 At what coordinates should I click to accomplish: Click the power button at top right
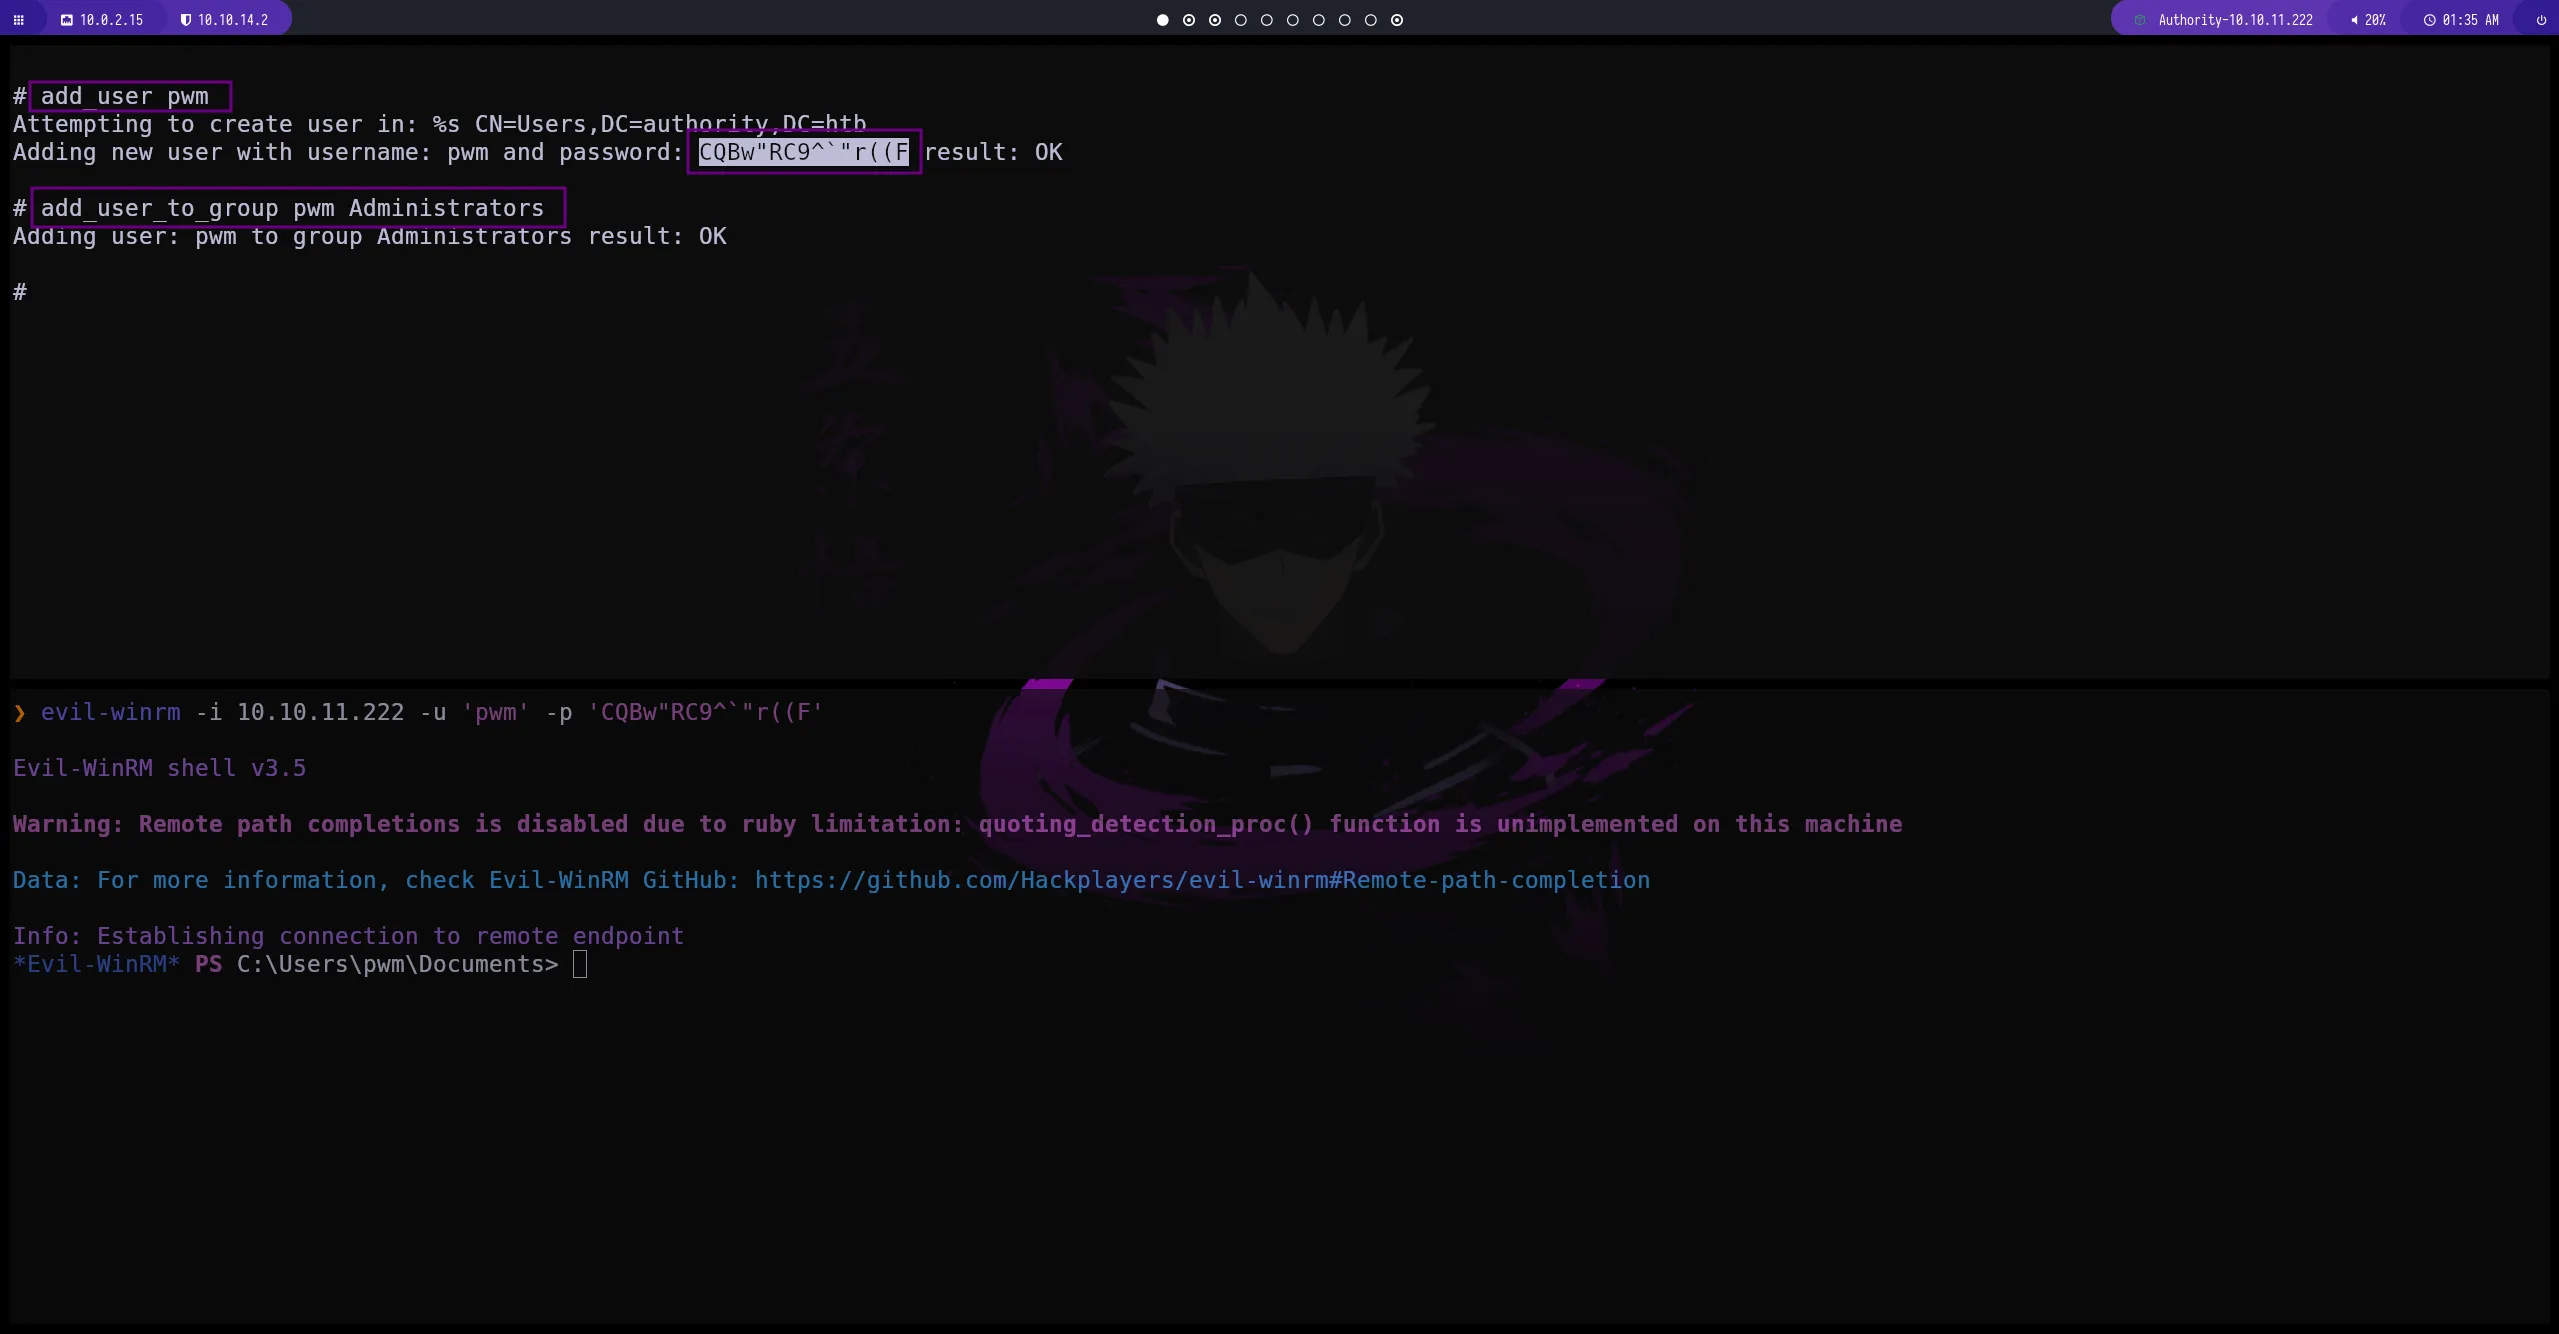pos(2541,19)
